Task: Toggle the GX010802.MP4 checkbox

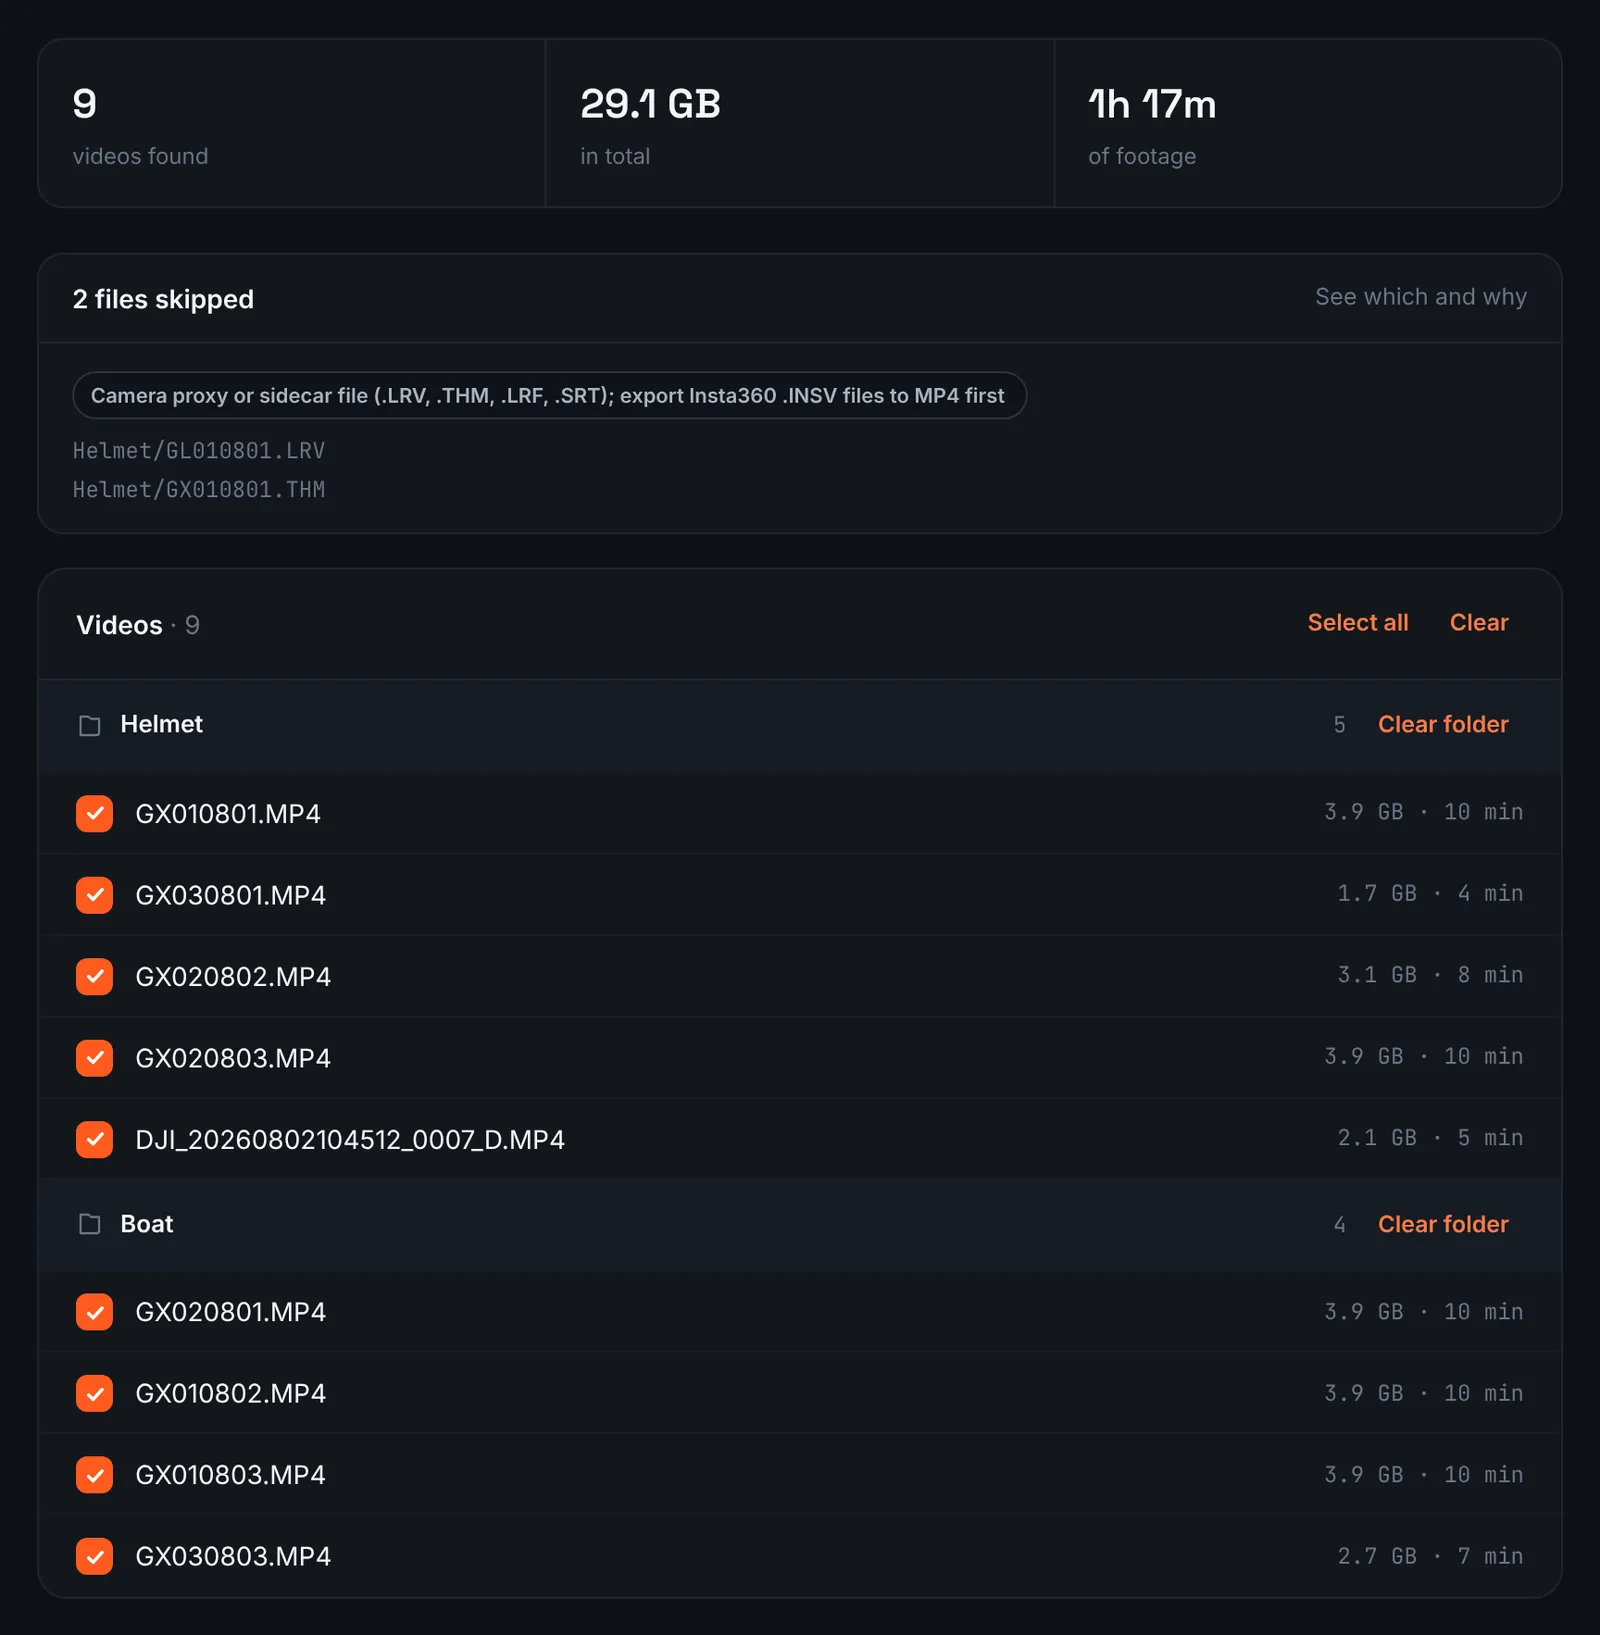Action: (x=94, y=1393)
